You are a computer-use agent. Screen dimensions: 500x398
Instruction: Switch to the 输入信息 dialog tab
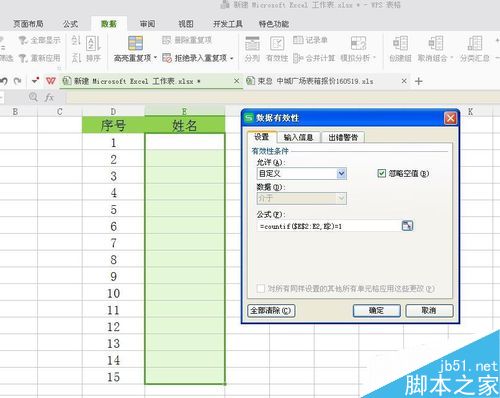(298, 137)
